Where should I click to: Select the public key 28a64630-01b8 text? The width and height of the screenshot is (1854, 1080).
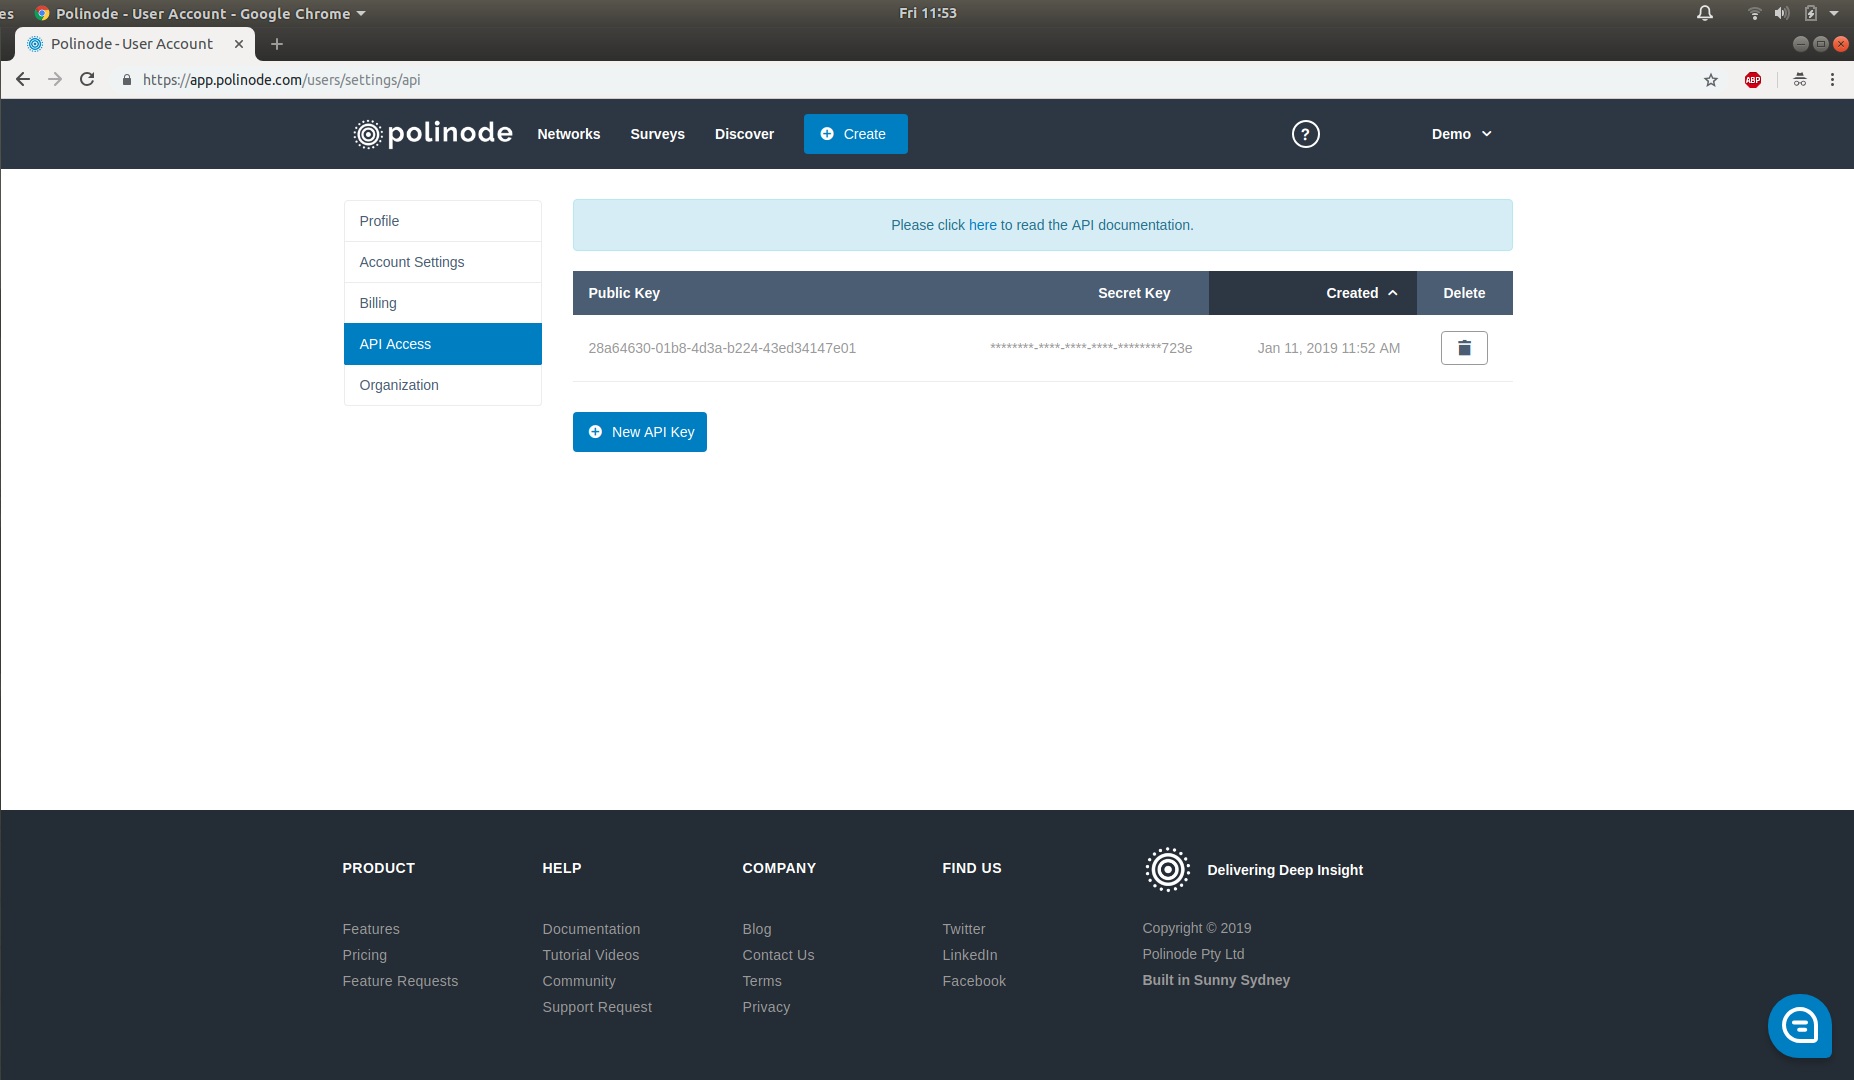tap(722, 348)
